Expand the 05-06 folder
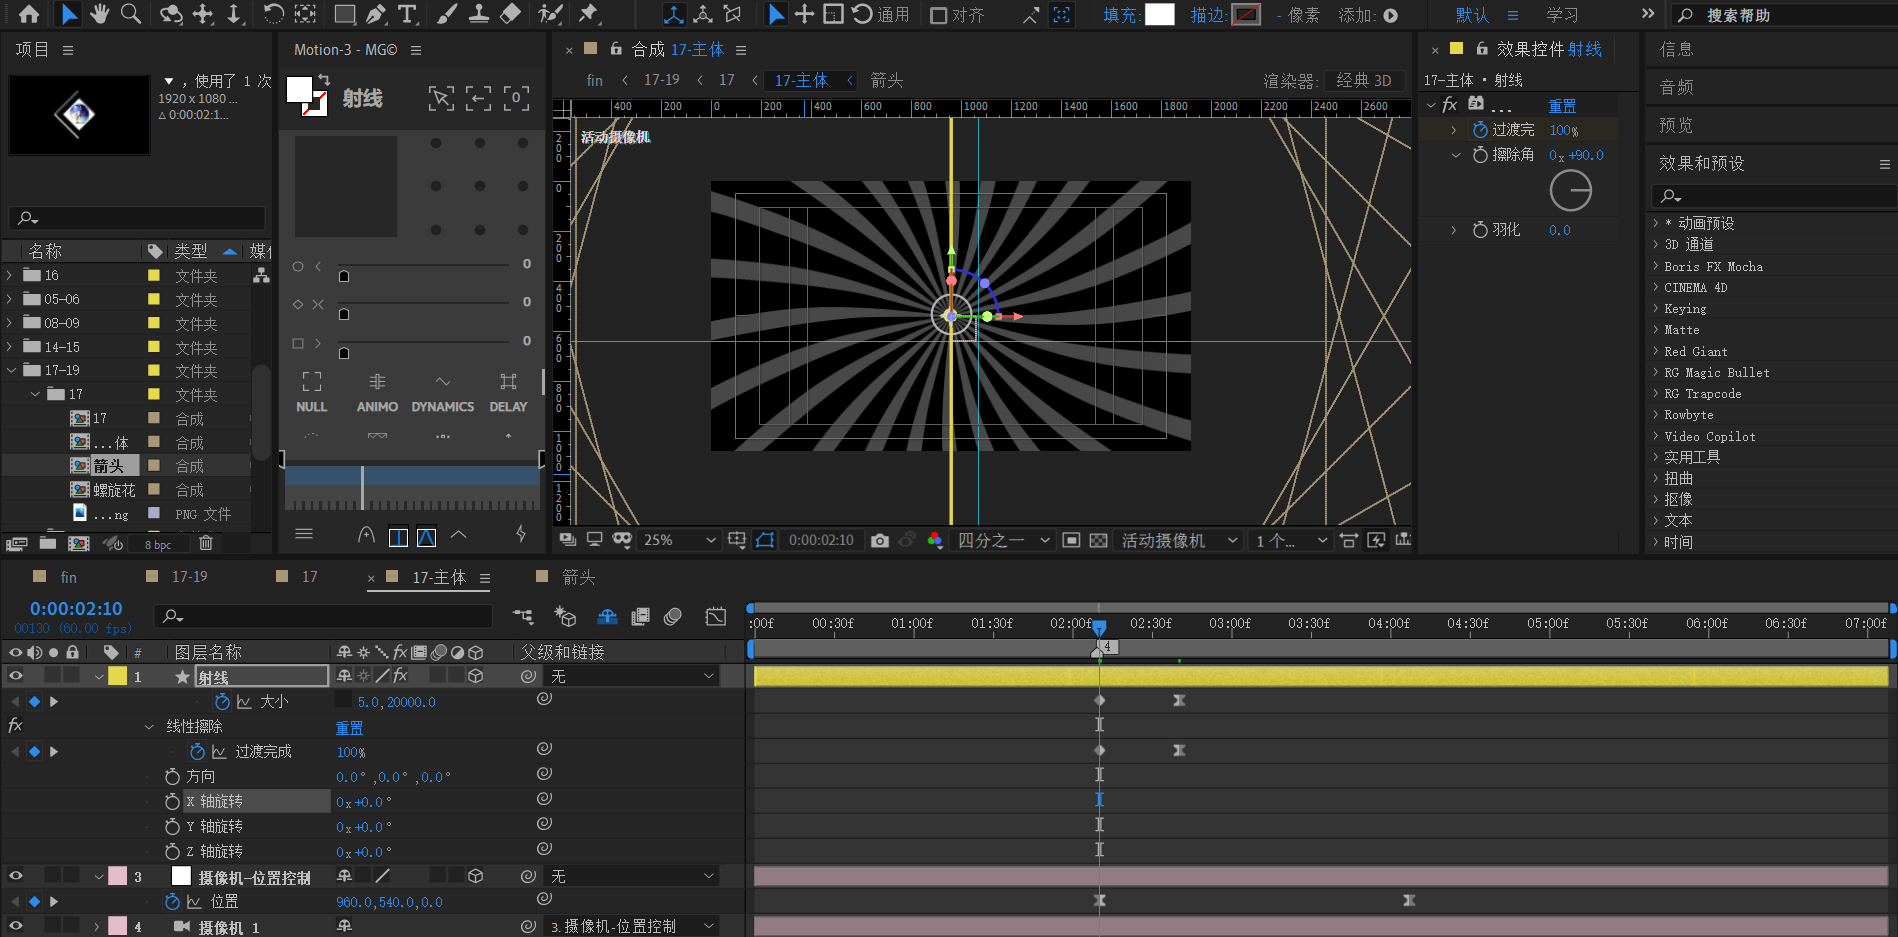Image resolution: width=1898 pixels, height=937 pixels. click(x=10, y=299)
